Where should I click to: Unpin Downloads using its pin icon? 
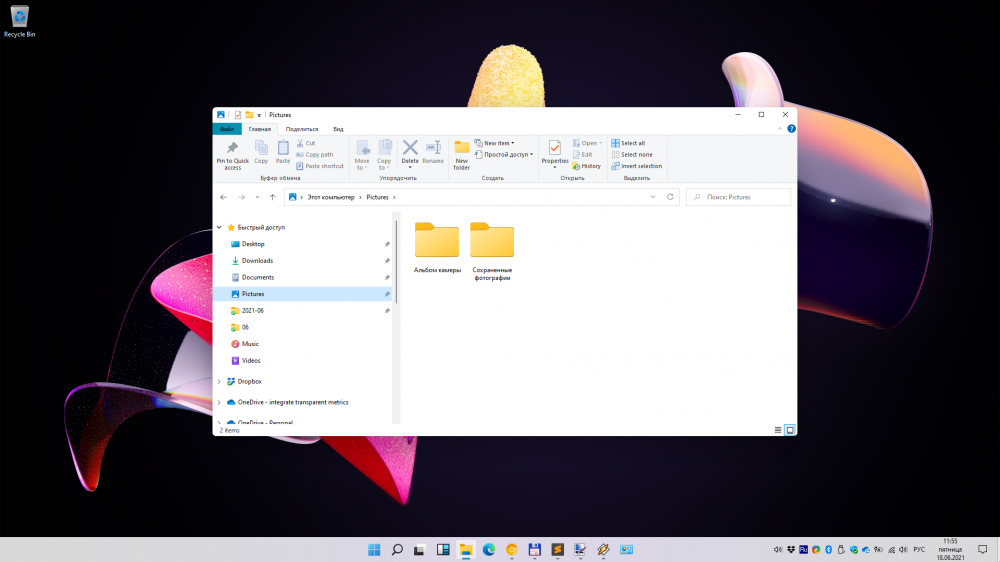387,261
